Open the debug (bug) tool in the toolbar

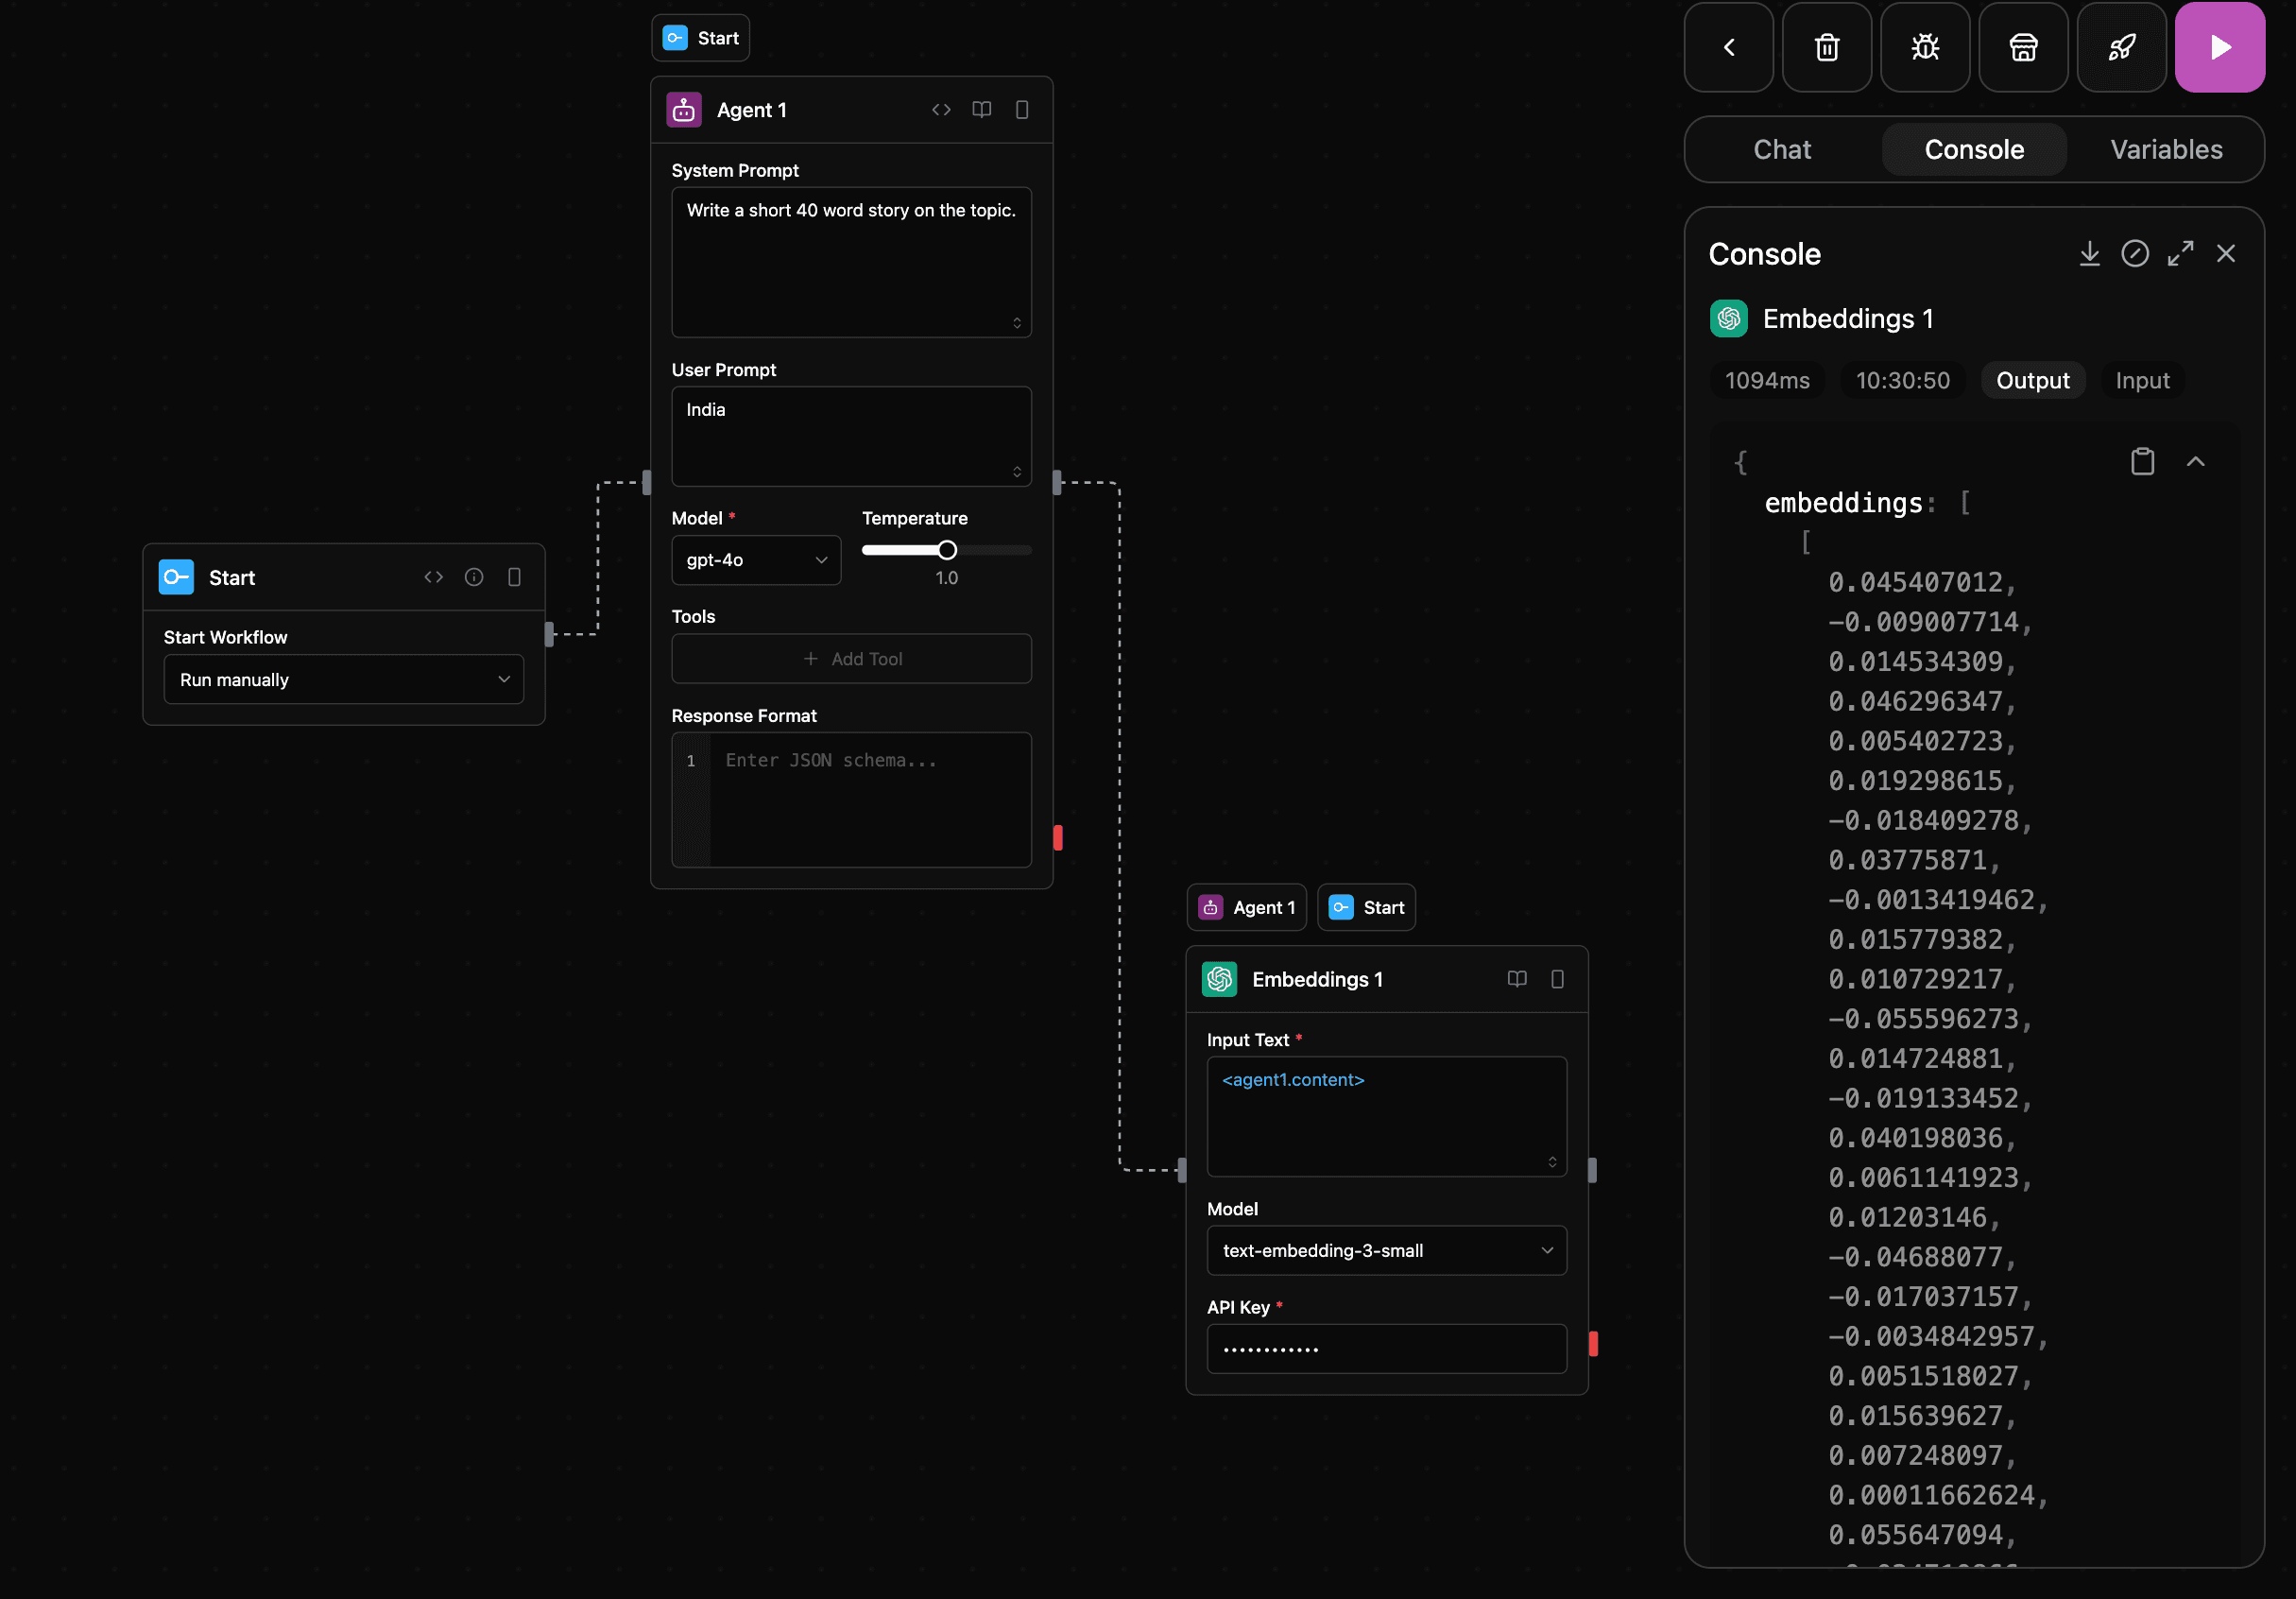click(x=1925, y=47)
